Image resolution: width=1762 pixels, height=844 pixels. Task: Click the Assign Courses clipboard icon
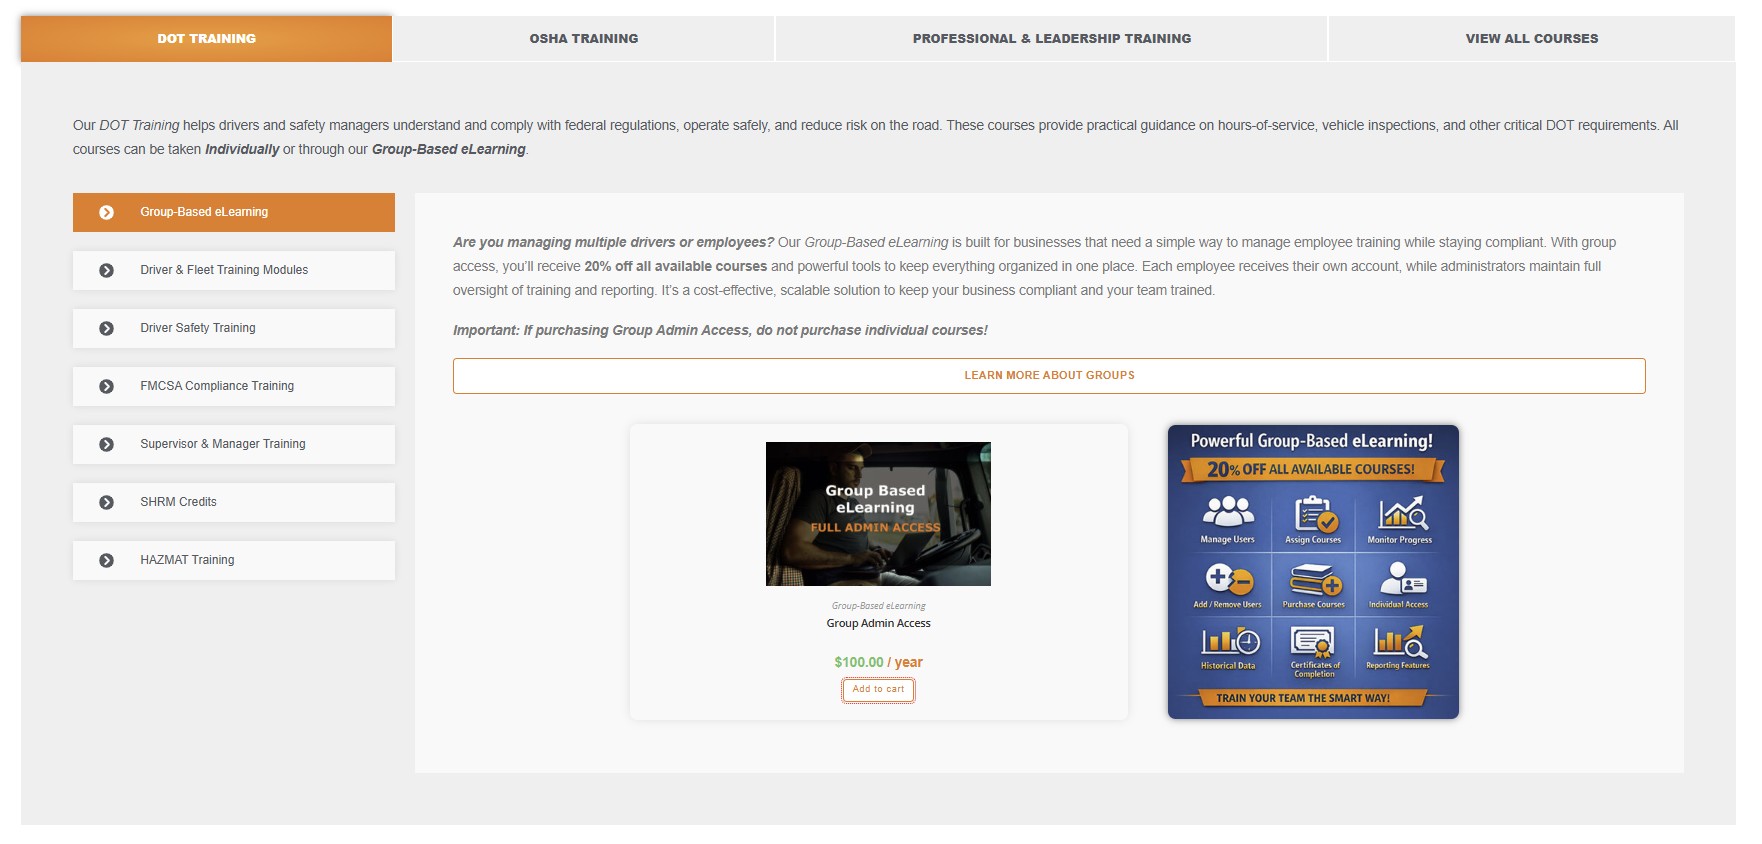pyautogui.click(x=1314, y=514)
